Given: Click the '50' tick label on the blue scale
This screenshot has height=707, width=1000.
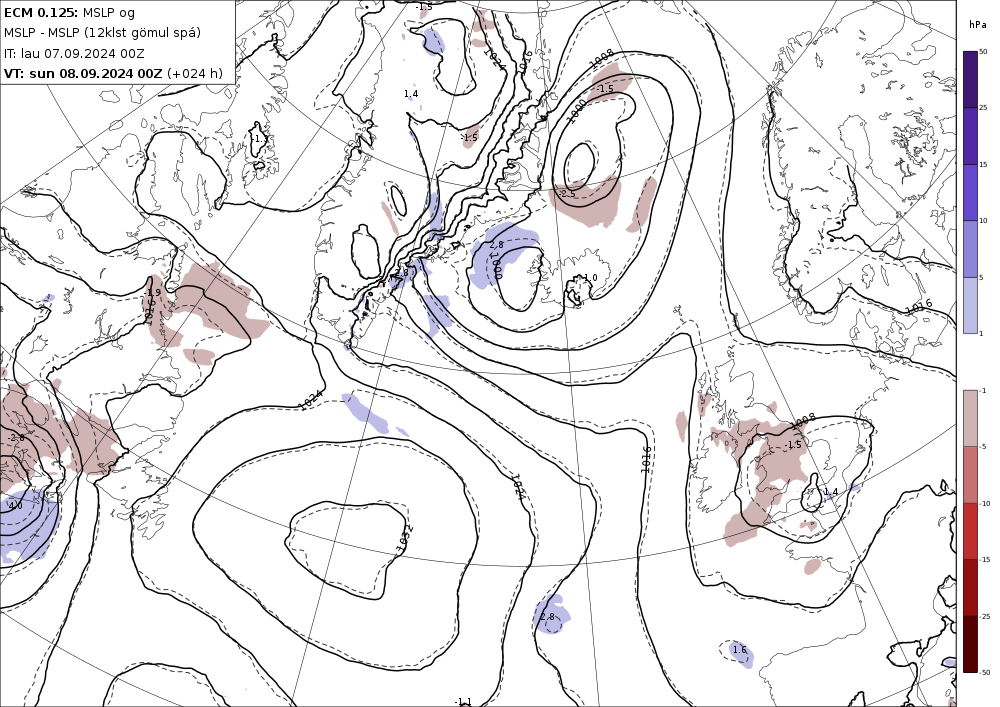Looking at the screenshot, I should click(983, 52).
